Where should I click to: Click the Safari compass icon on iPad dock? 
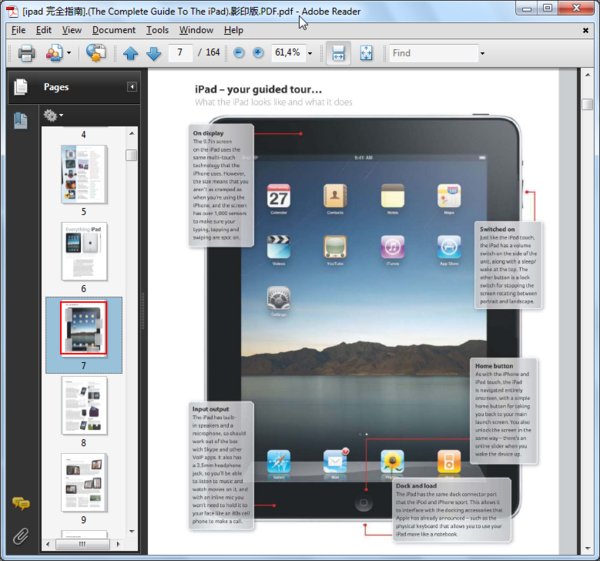point(279,462)
